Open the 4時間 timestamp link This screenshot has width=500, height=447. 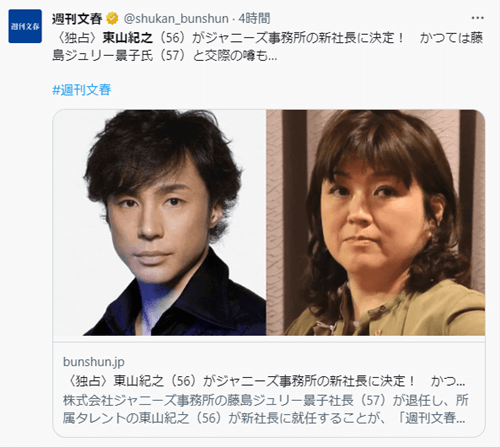click(254, 19)
